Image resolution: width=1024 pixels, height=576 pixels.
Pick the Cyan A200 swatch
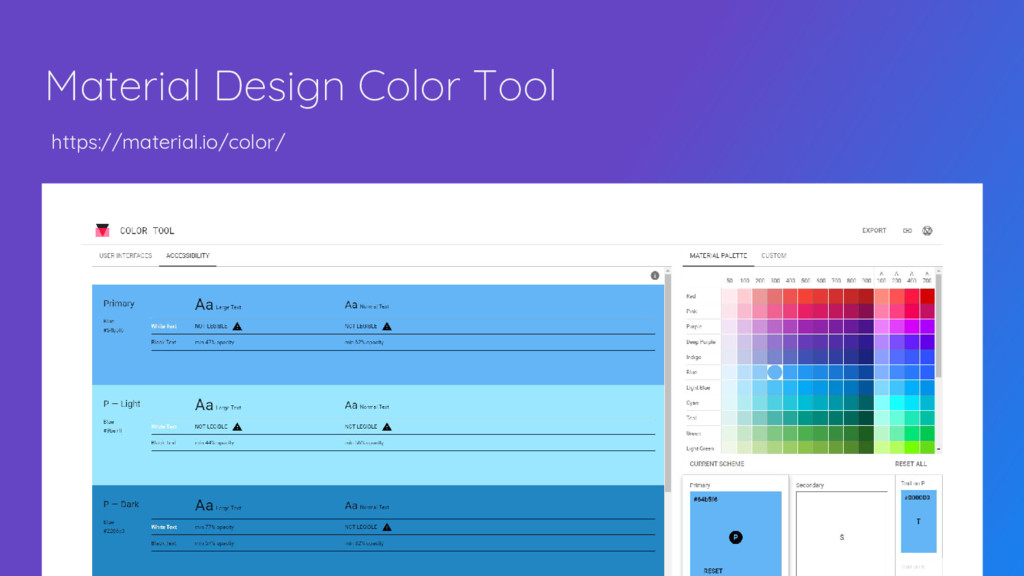point(897,403)
